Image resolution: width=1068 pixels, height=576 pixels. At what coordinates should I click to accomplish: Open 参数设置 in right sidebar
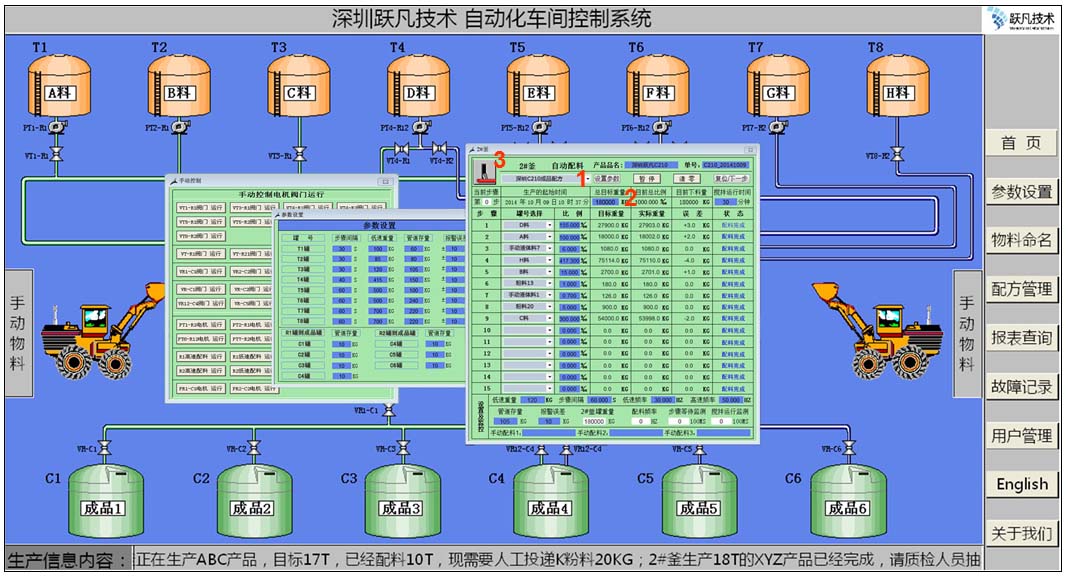coord(1020,192)
